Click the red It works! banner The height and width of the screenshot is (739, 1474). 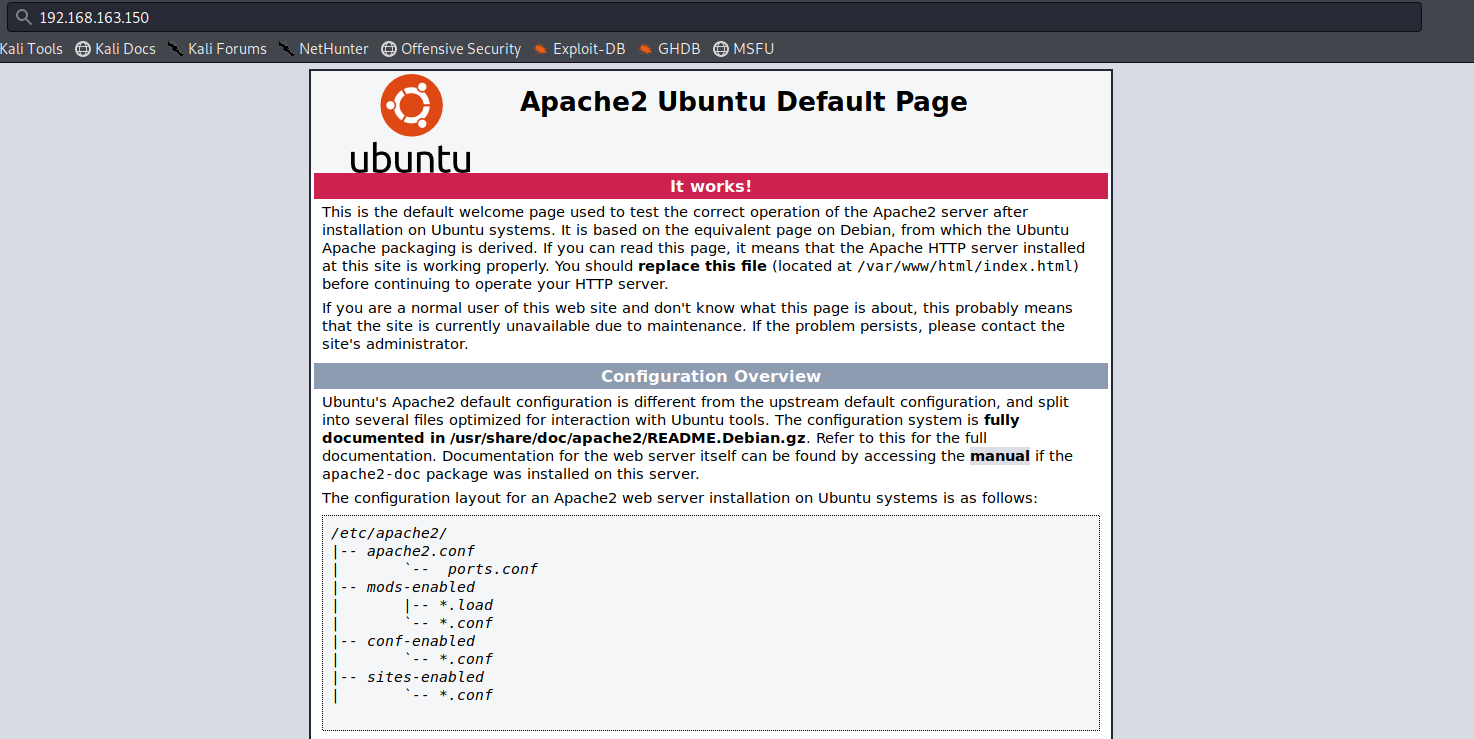coord(711,186)
